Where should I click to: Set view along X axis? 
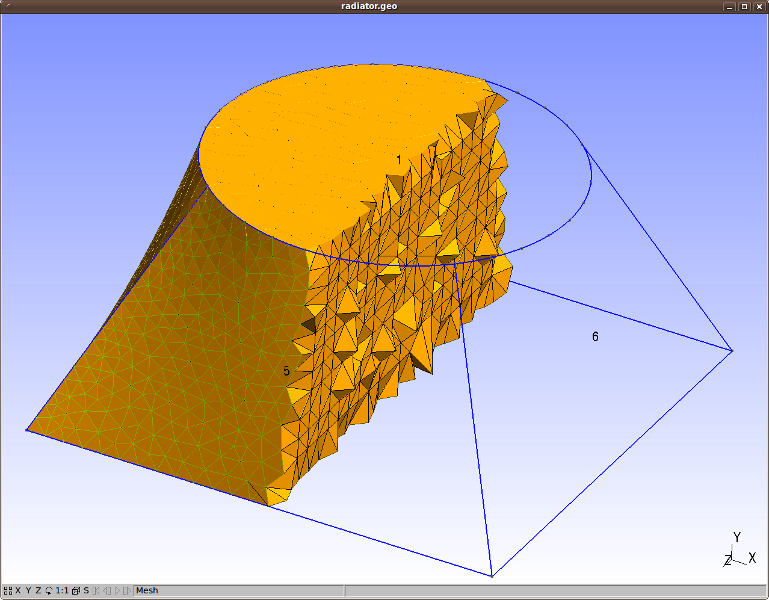[18, 591]
